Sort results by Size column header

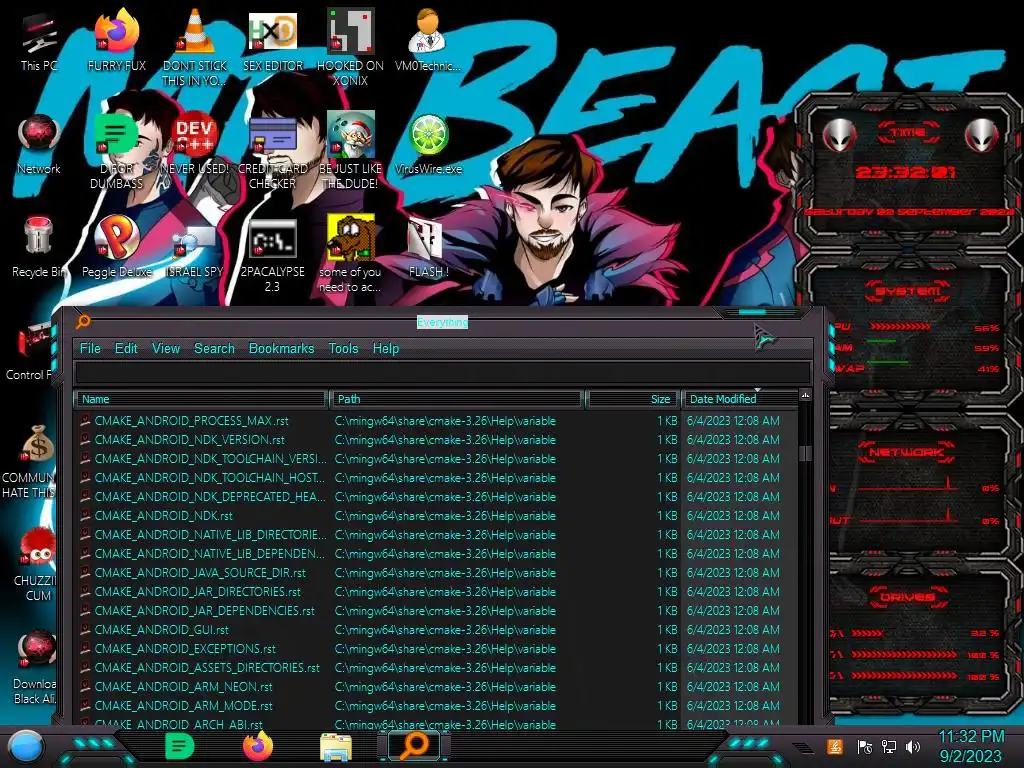[632, 399]
